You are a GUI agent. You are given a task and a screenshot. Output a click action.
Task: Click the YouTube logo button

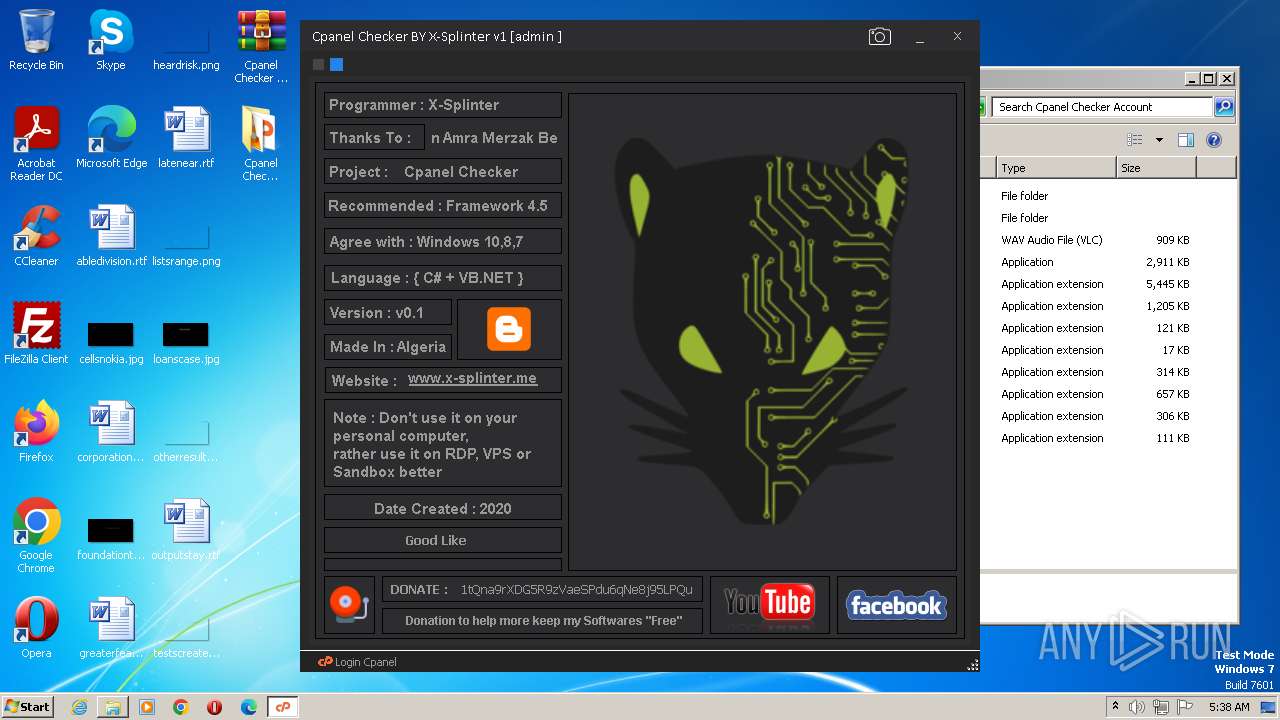click(x=769, y=604)
